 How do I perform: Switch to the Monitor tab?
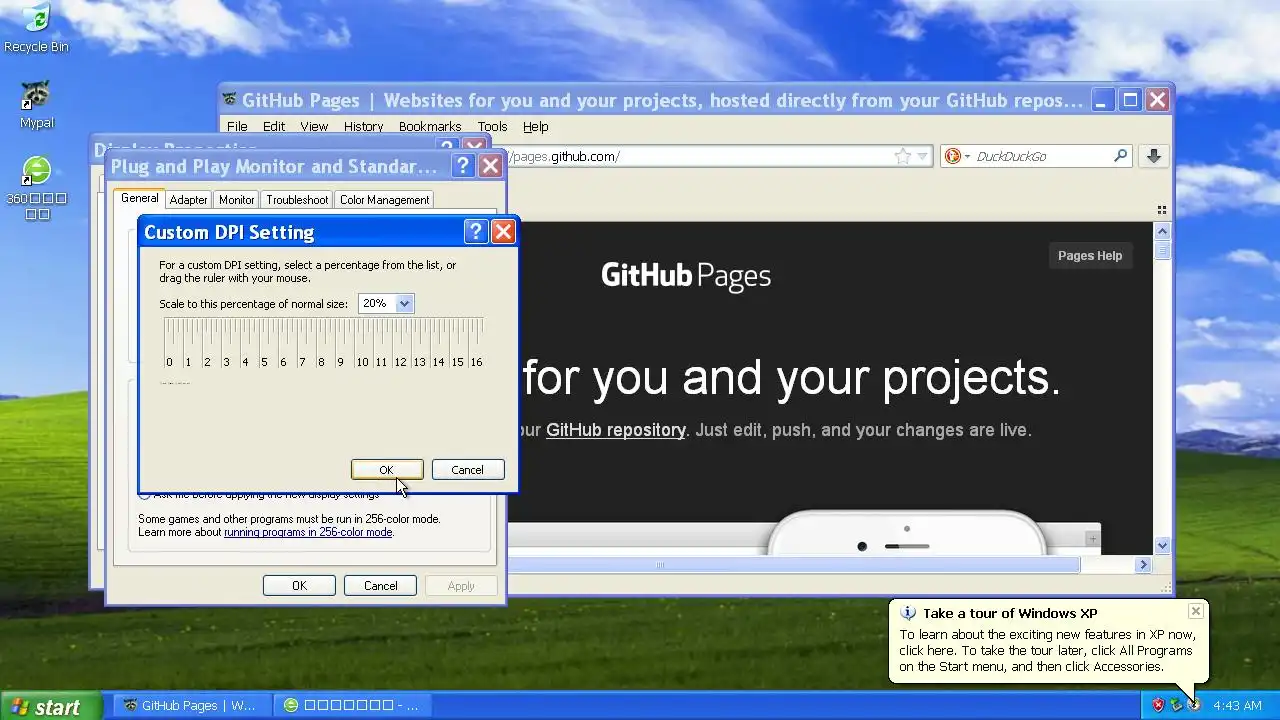point(236,200)
